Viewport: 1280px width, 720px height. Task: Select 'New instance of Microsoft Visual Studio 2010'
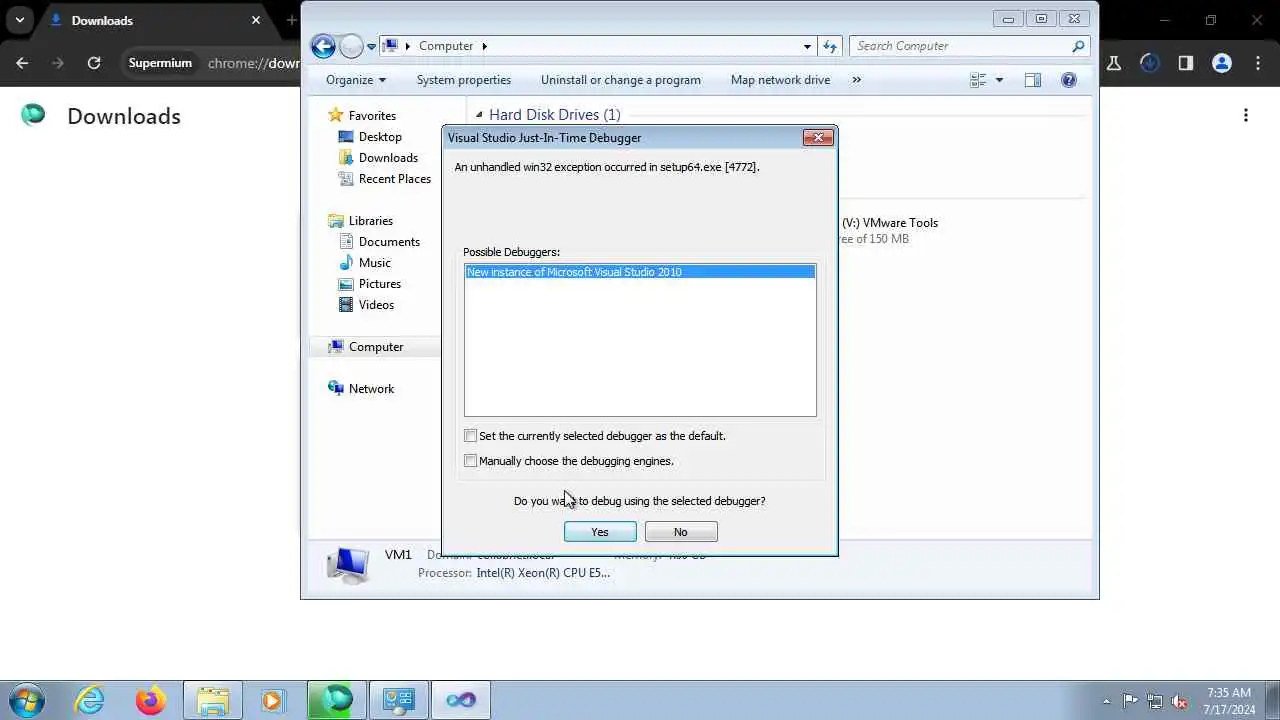(x=640, y=272)
